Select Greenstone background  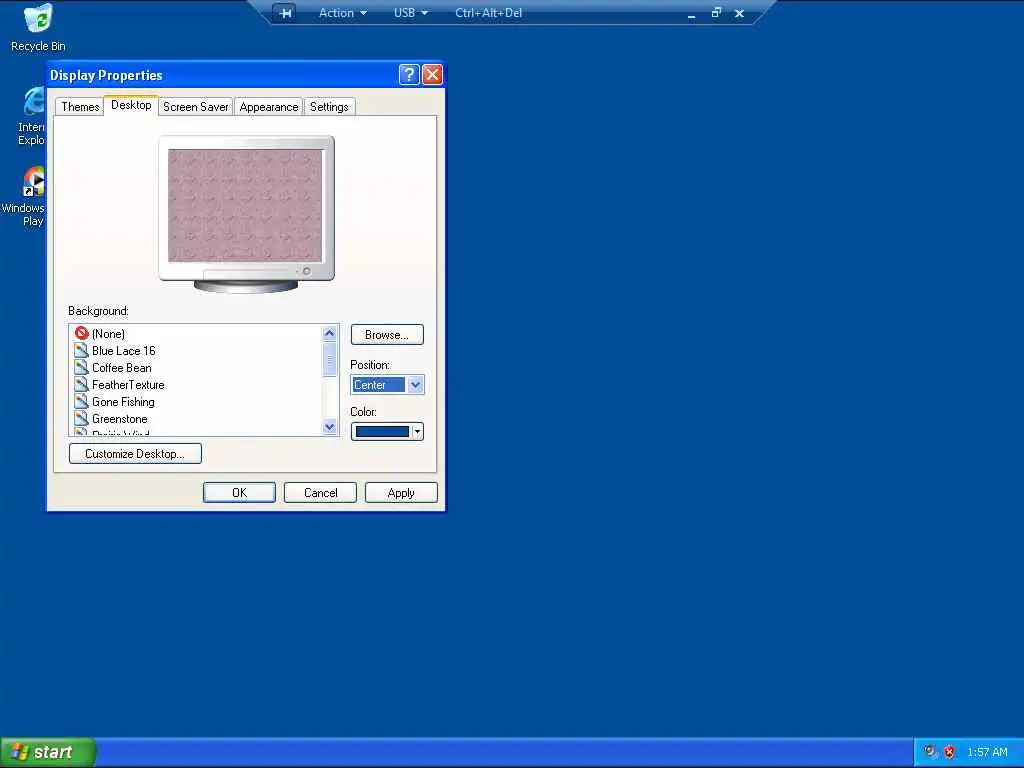tap(120, 419)
